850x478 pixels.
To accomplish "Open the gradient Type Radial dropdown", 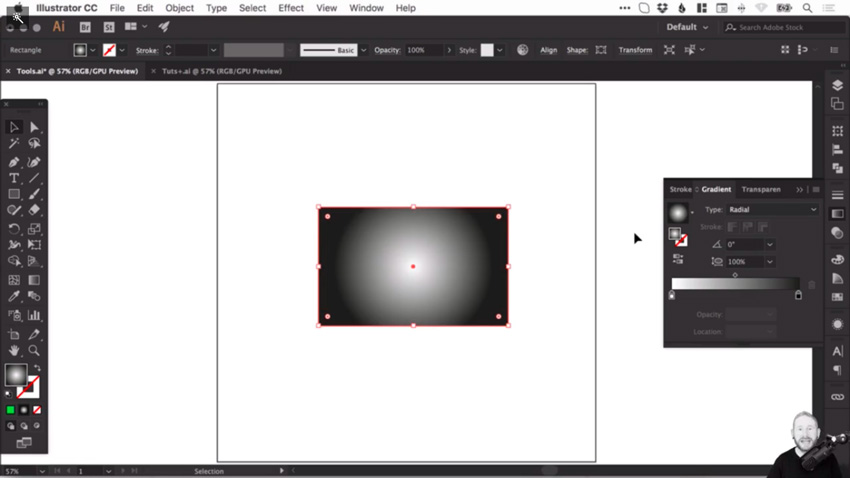I will click(x=772, y=210).
